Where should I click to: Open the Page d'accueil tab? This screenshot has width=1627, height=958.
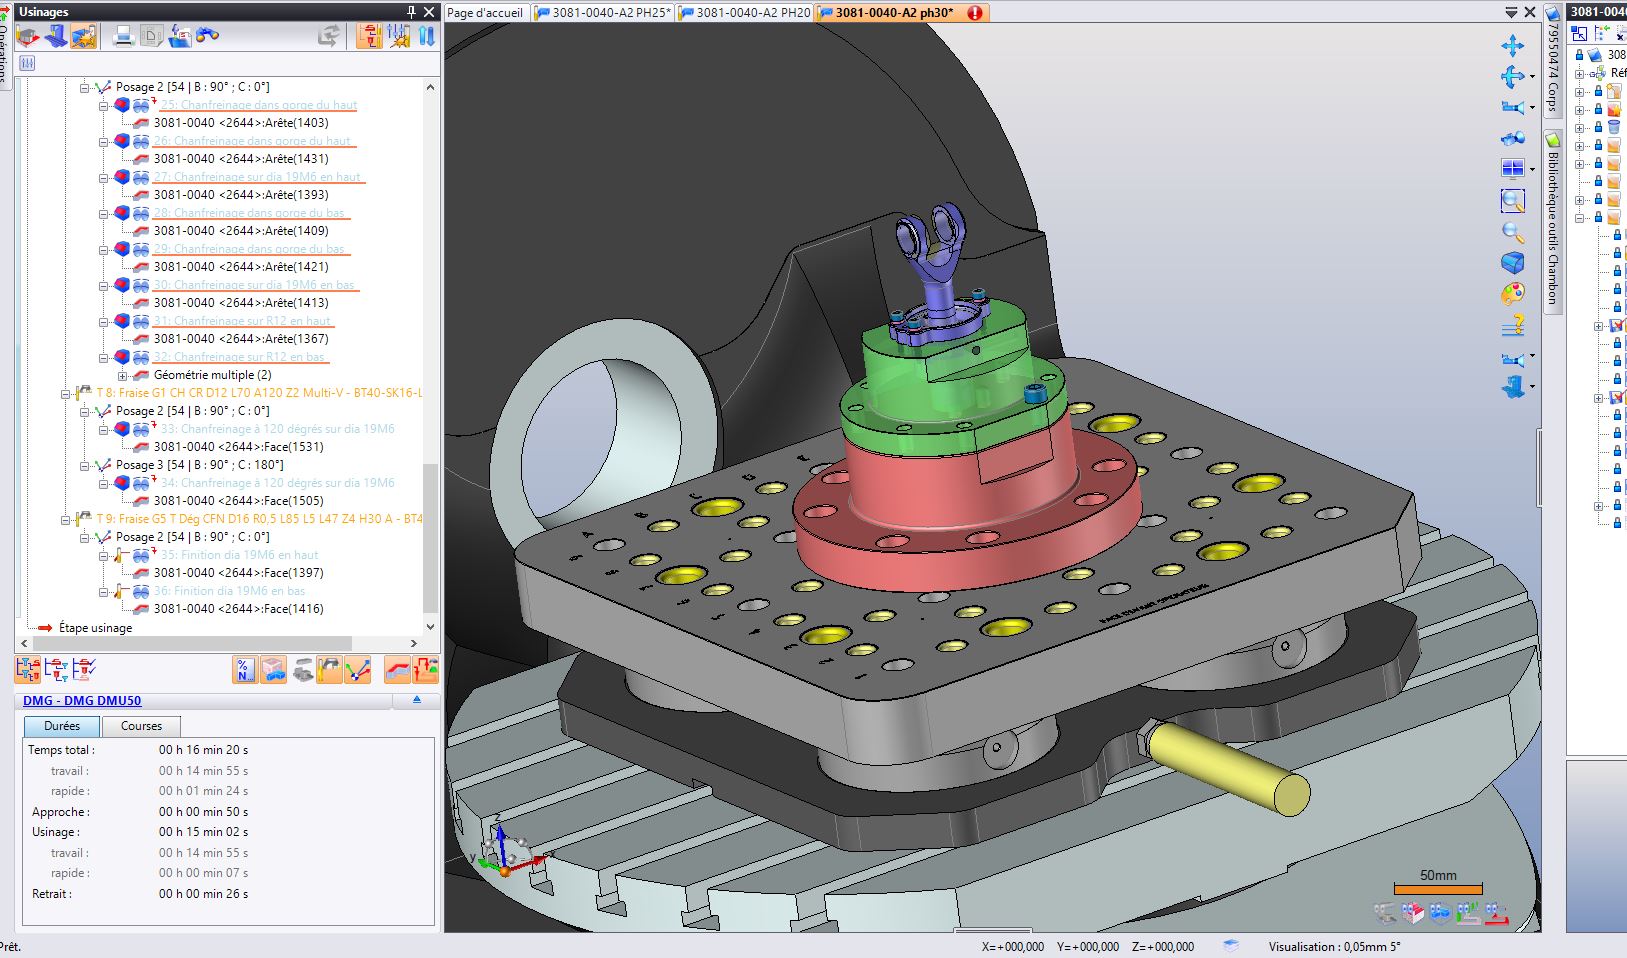484,13
